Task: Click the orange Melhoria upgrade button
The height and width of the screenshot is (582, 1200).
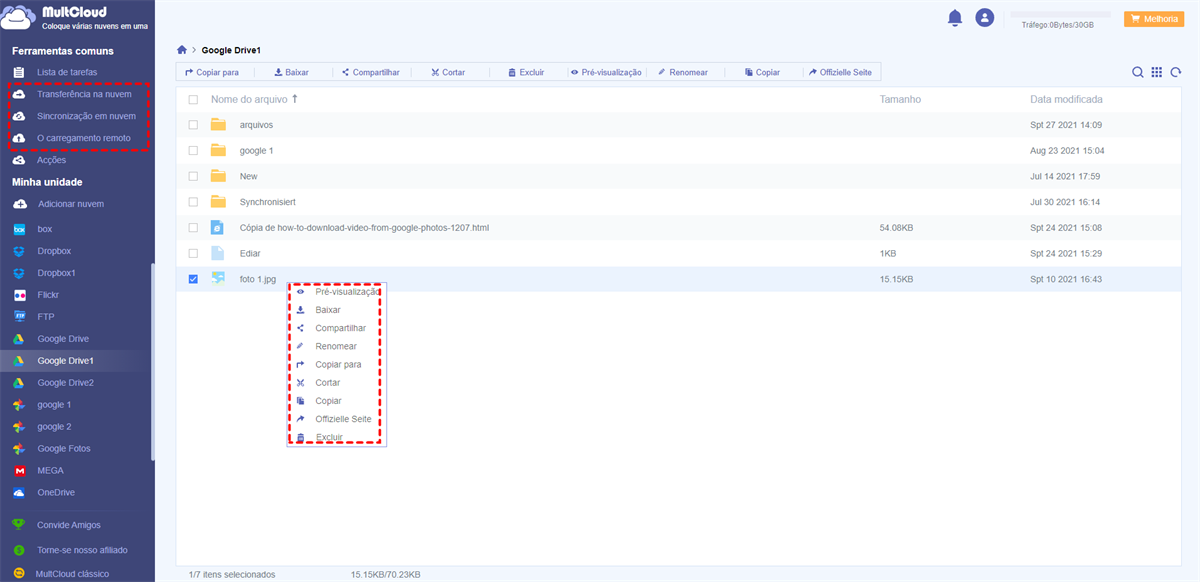Action: coord(1153,18)
